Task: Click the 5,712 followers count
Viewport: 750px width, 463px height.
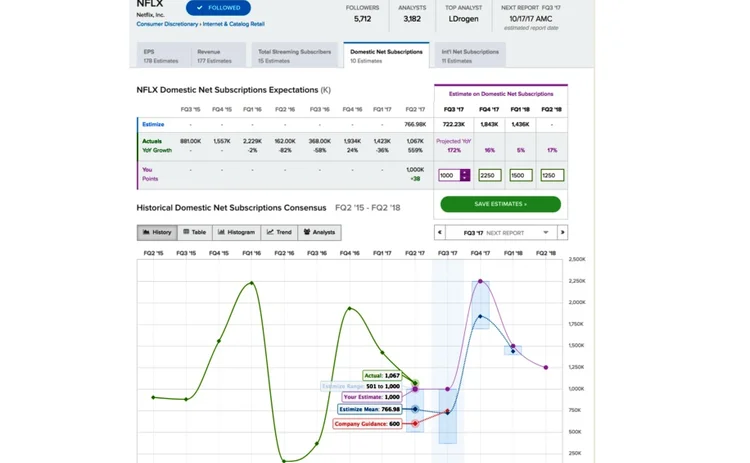Action: (362, 19)
